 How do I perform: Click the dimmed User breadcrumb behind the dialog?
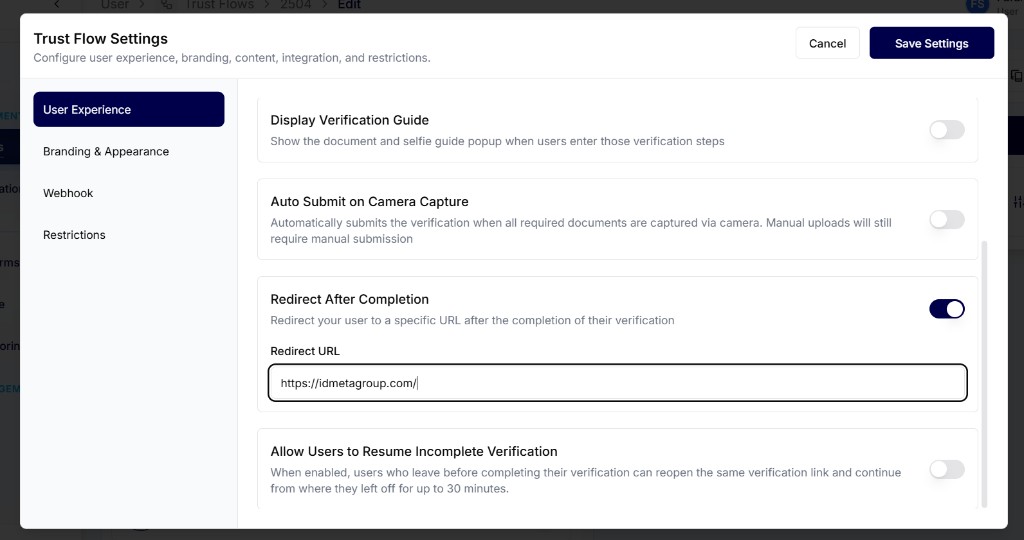115,5
